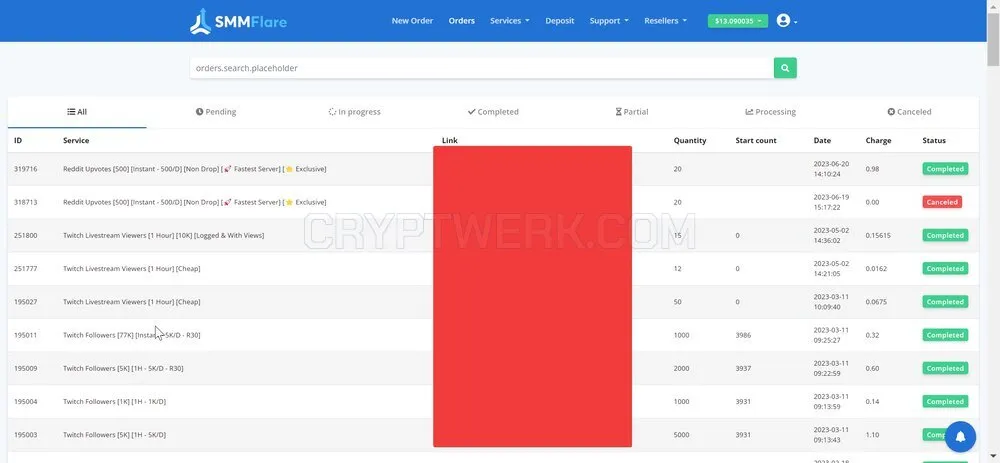
Task: Expand the Support dropdown menu
Action: point(609,21)
